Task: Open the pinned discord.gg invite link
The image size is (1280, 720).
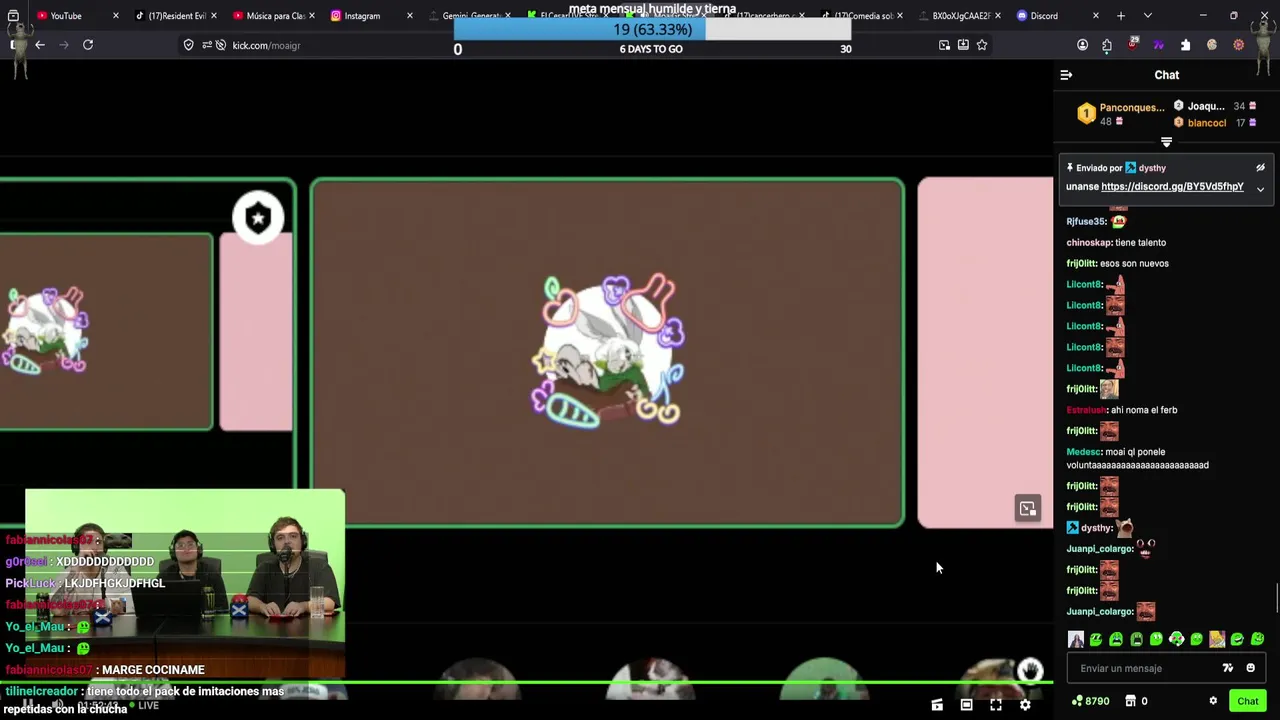Action: click(x=1172, y=187)
